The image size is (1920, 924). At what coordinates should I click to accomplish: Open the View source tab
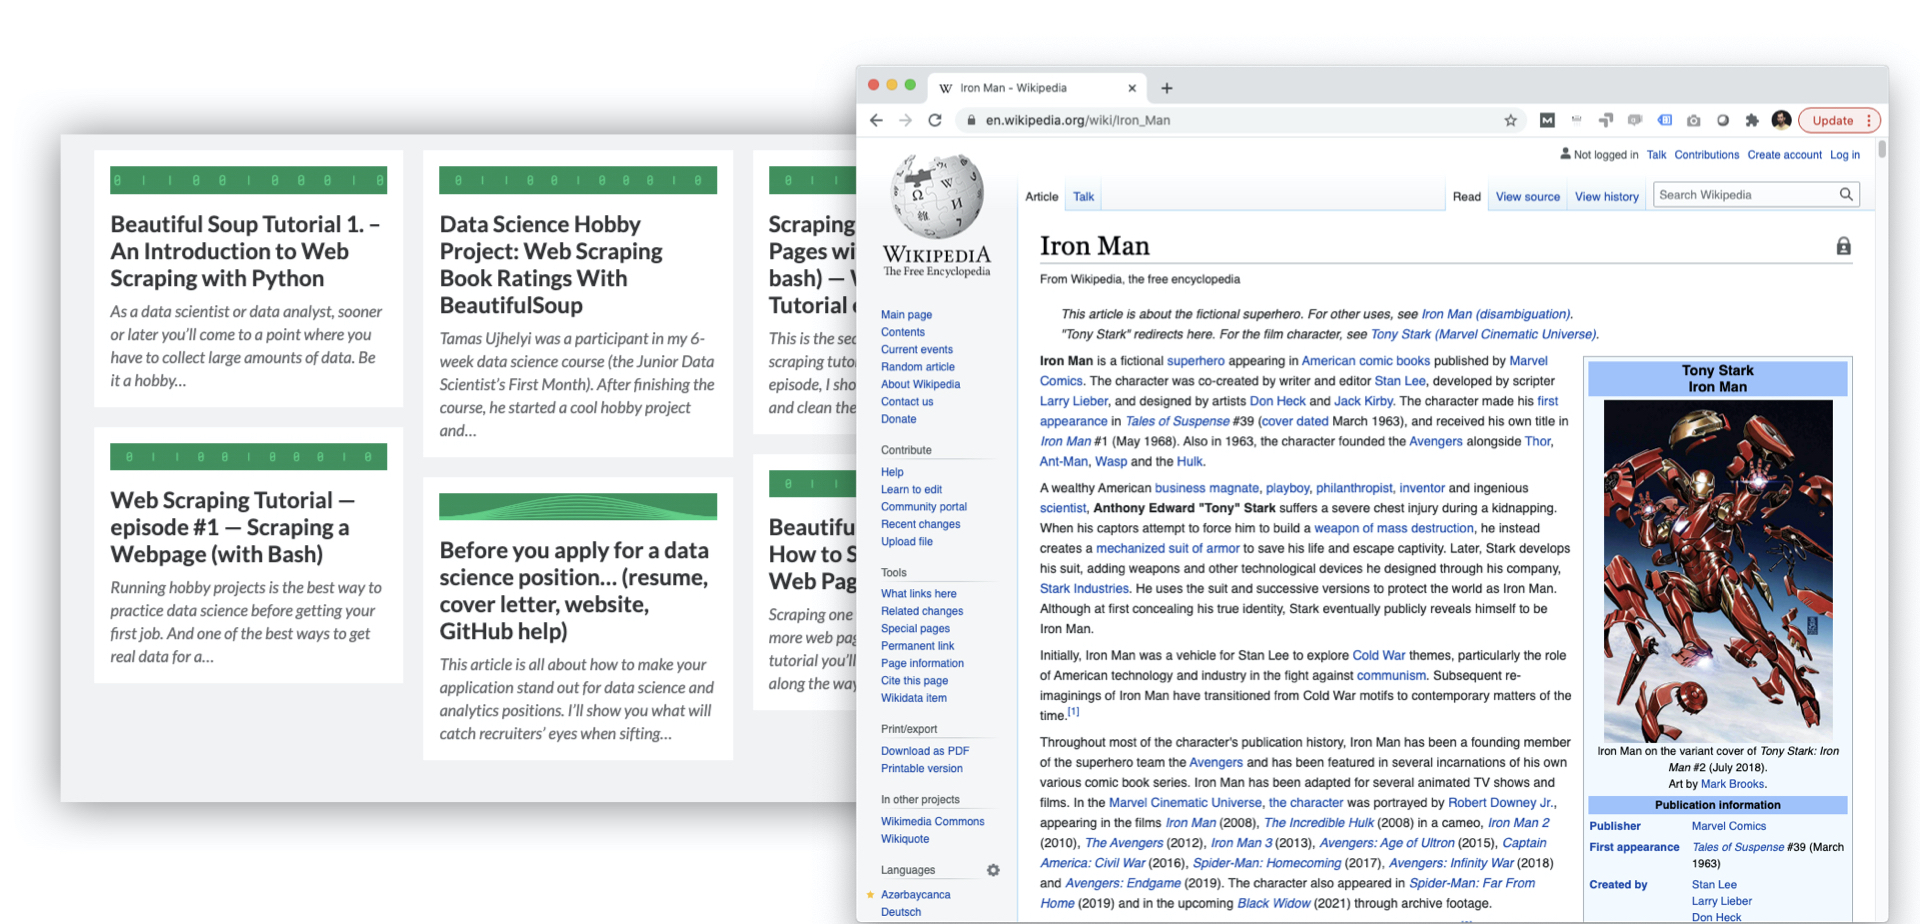[x=1527, y=197]
